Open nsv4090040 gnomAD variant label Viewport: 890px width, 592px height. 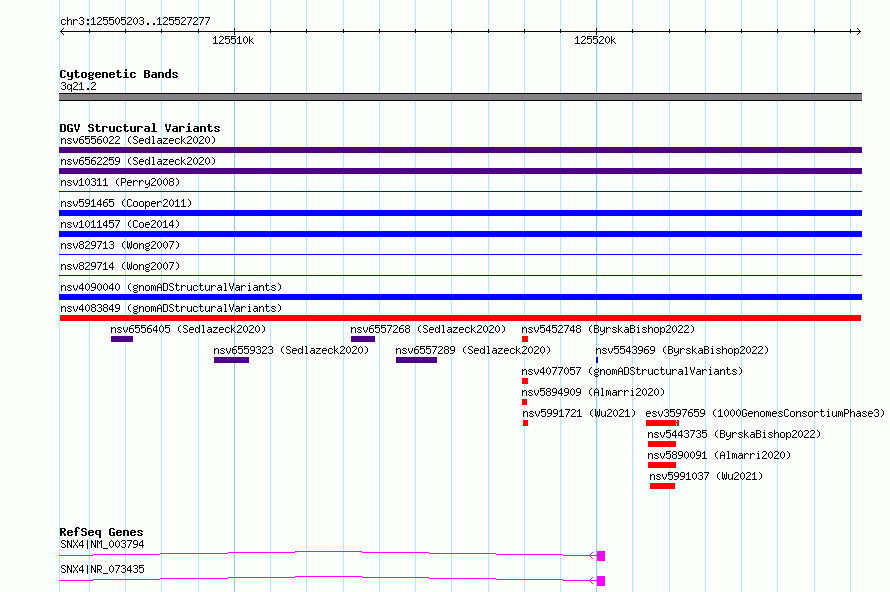pos(171,287)
